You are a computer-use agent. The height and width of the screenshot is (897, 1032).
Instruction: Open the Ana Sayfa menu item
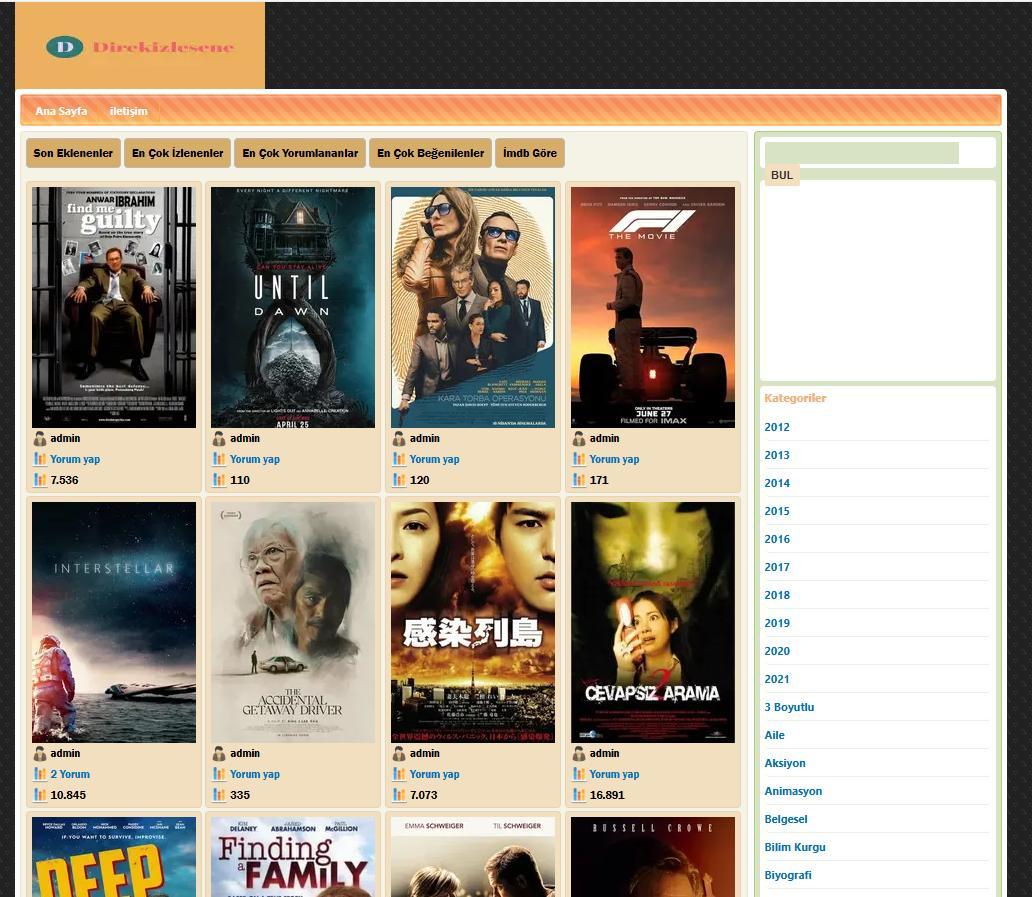coord(61,111)
